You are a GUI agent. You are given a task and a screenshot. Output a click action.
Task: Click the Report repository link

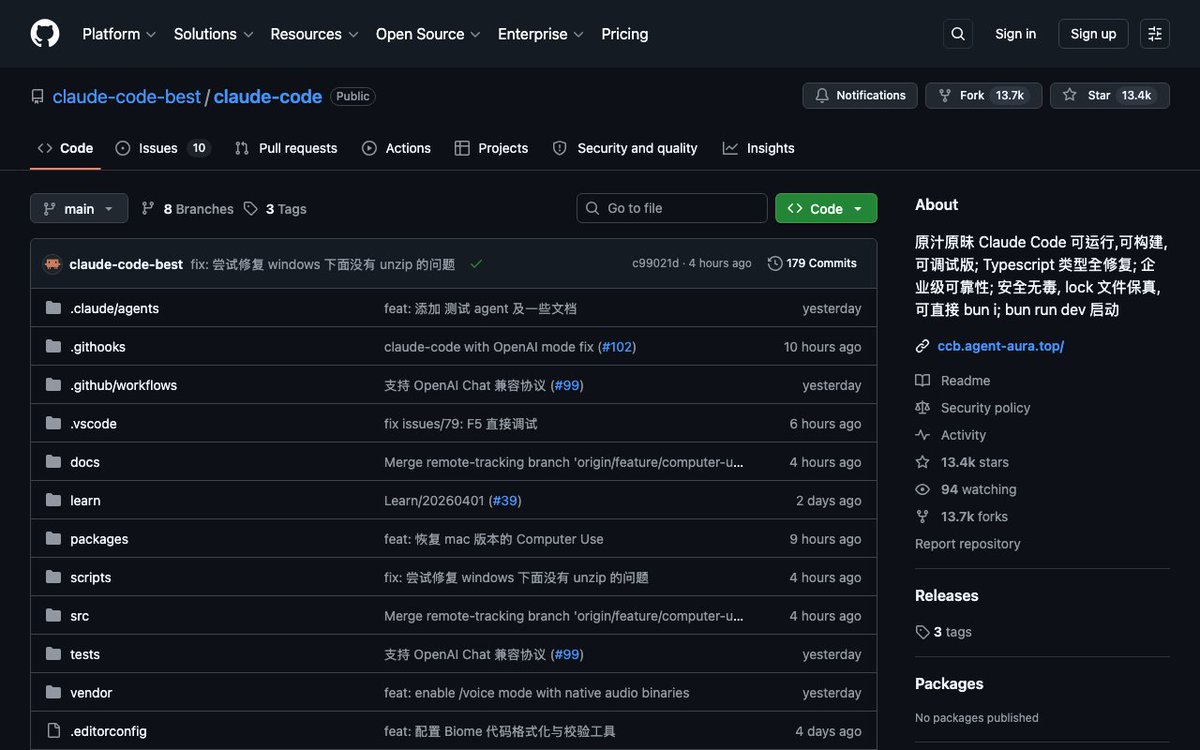968,544
